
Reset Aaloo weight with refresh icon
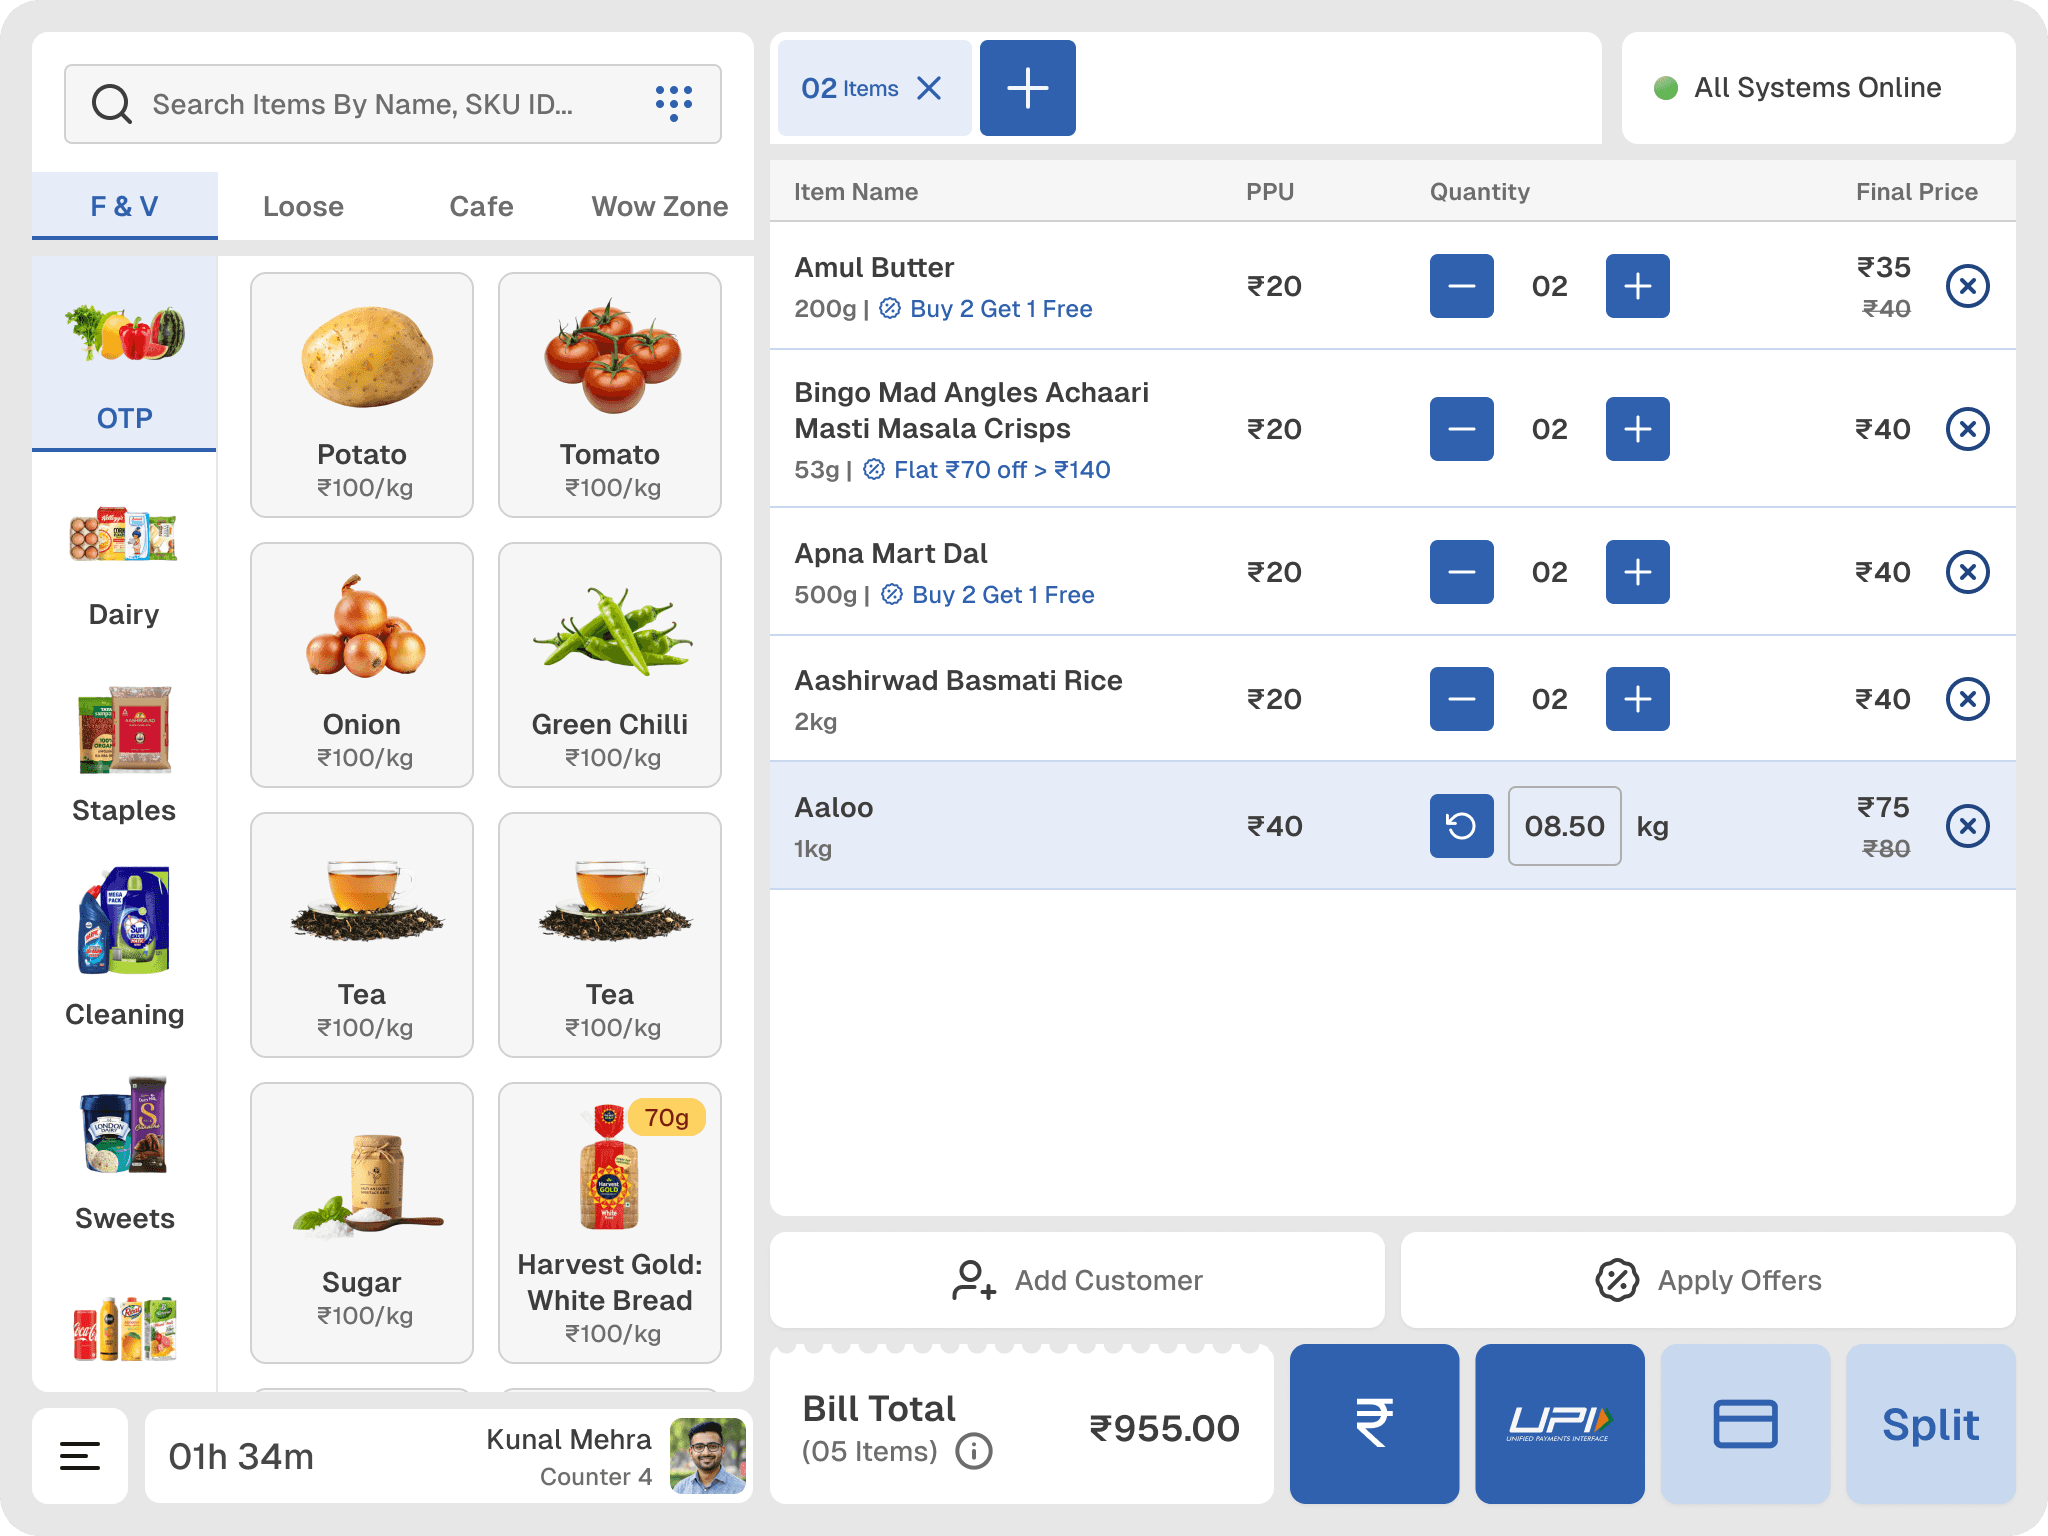(x=1461, y=826)
